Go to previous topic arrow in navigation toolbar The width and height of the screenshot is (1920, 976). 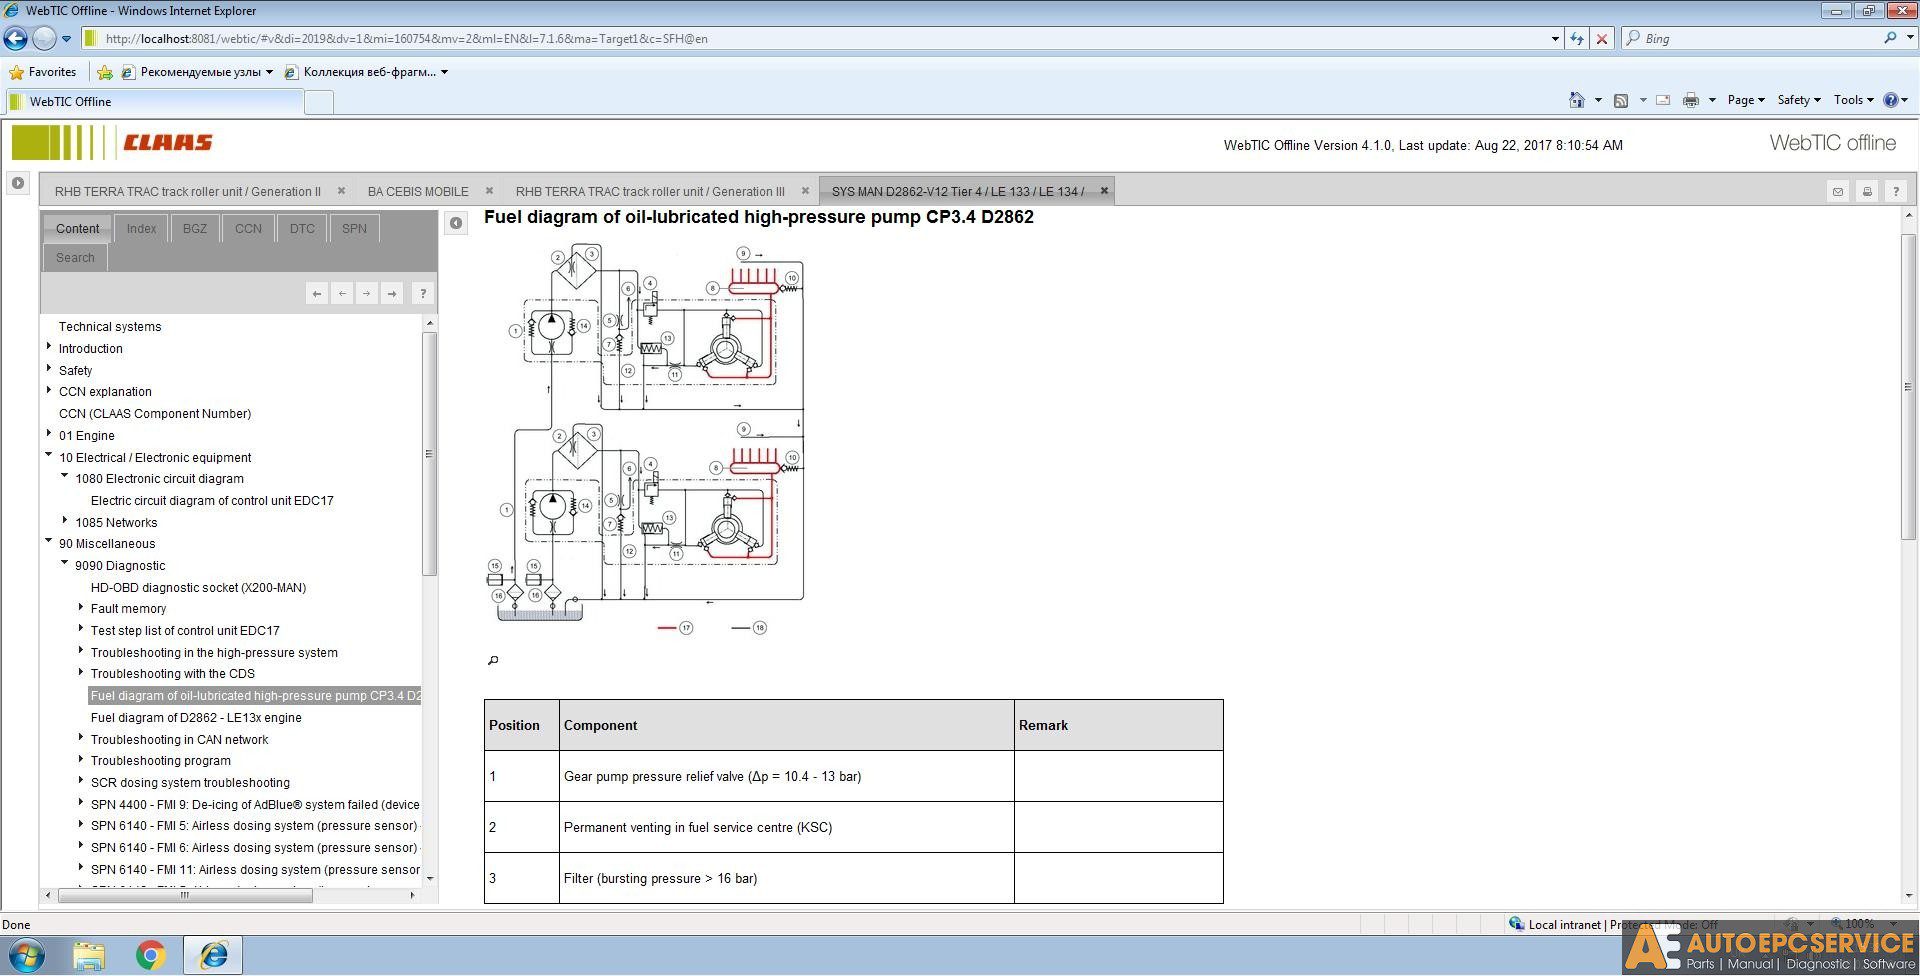point(342,293)
